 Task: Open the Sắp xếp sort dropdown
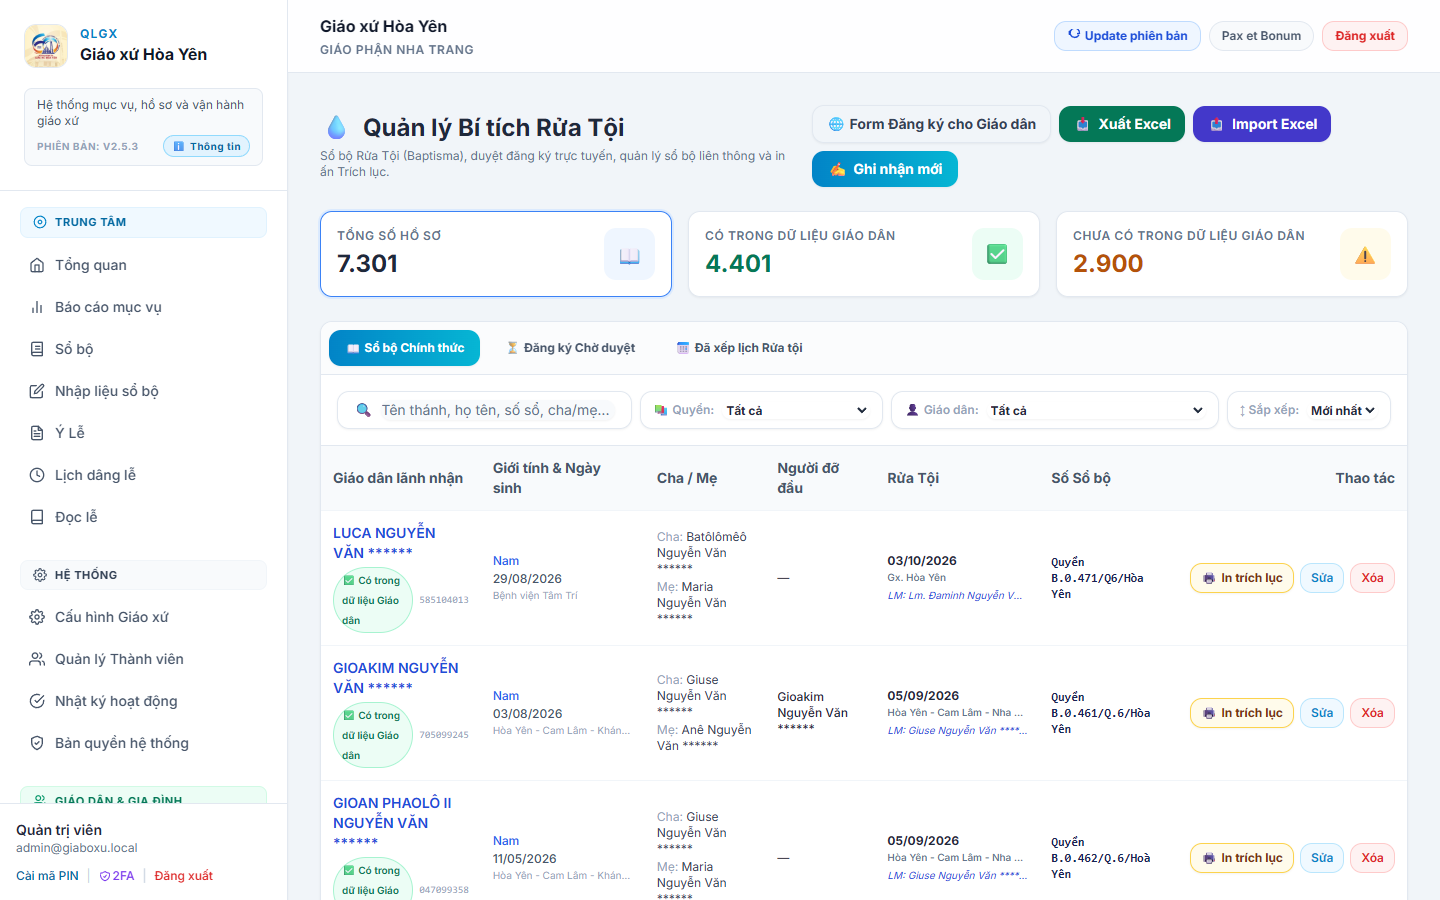tap(1308, 410)
